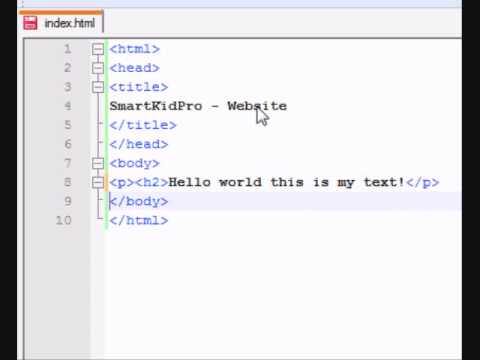The width and height of the screenshot is (480, 360).
Task: Click the closing </p> tag
Action: [423, 183]
